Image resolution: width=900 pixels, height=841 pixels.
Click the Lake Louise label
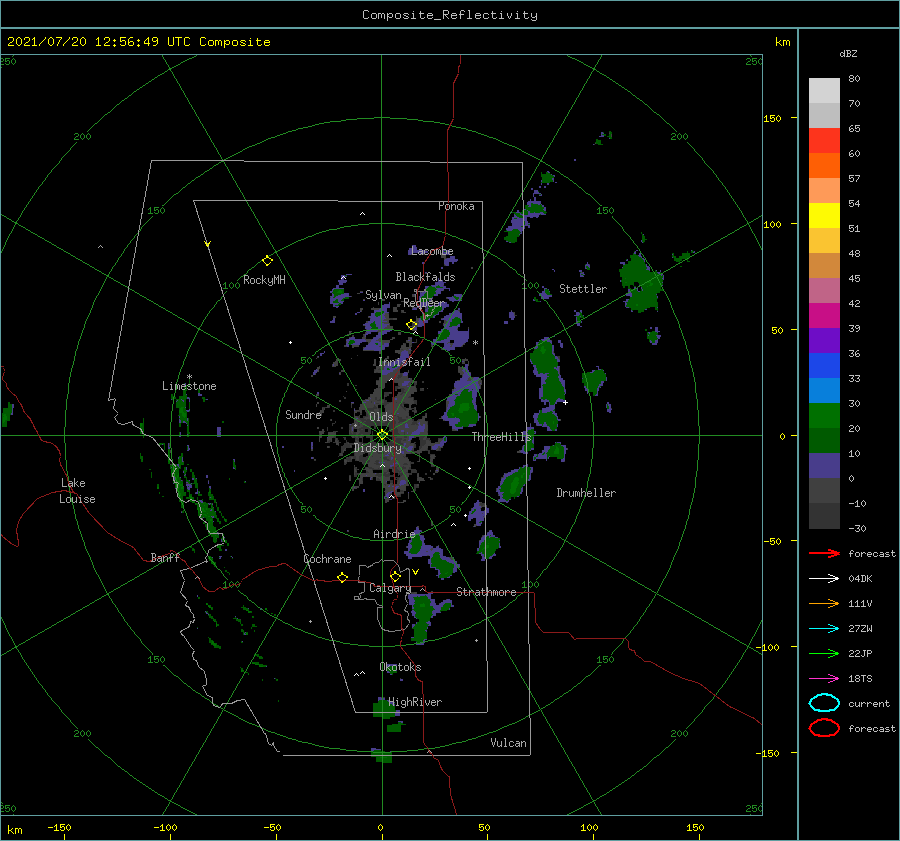(x=77, y=491)
